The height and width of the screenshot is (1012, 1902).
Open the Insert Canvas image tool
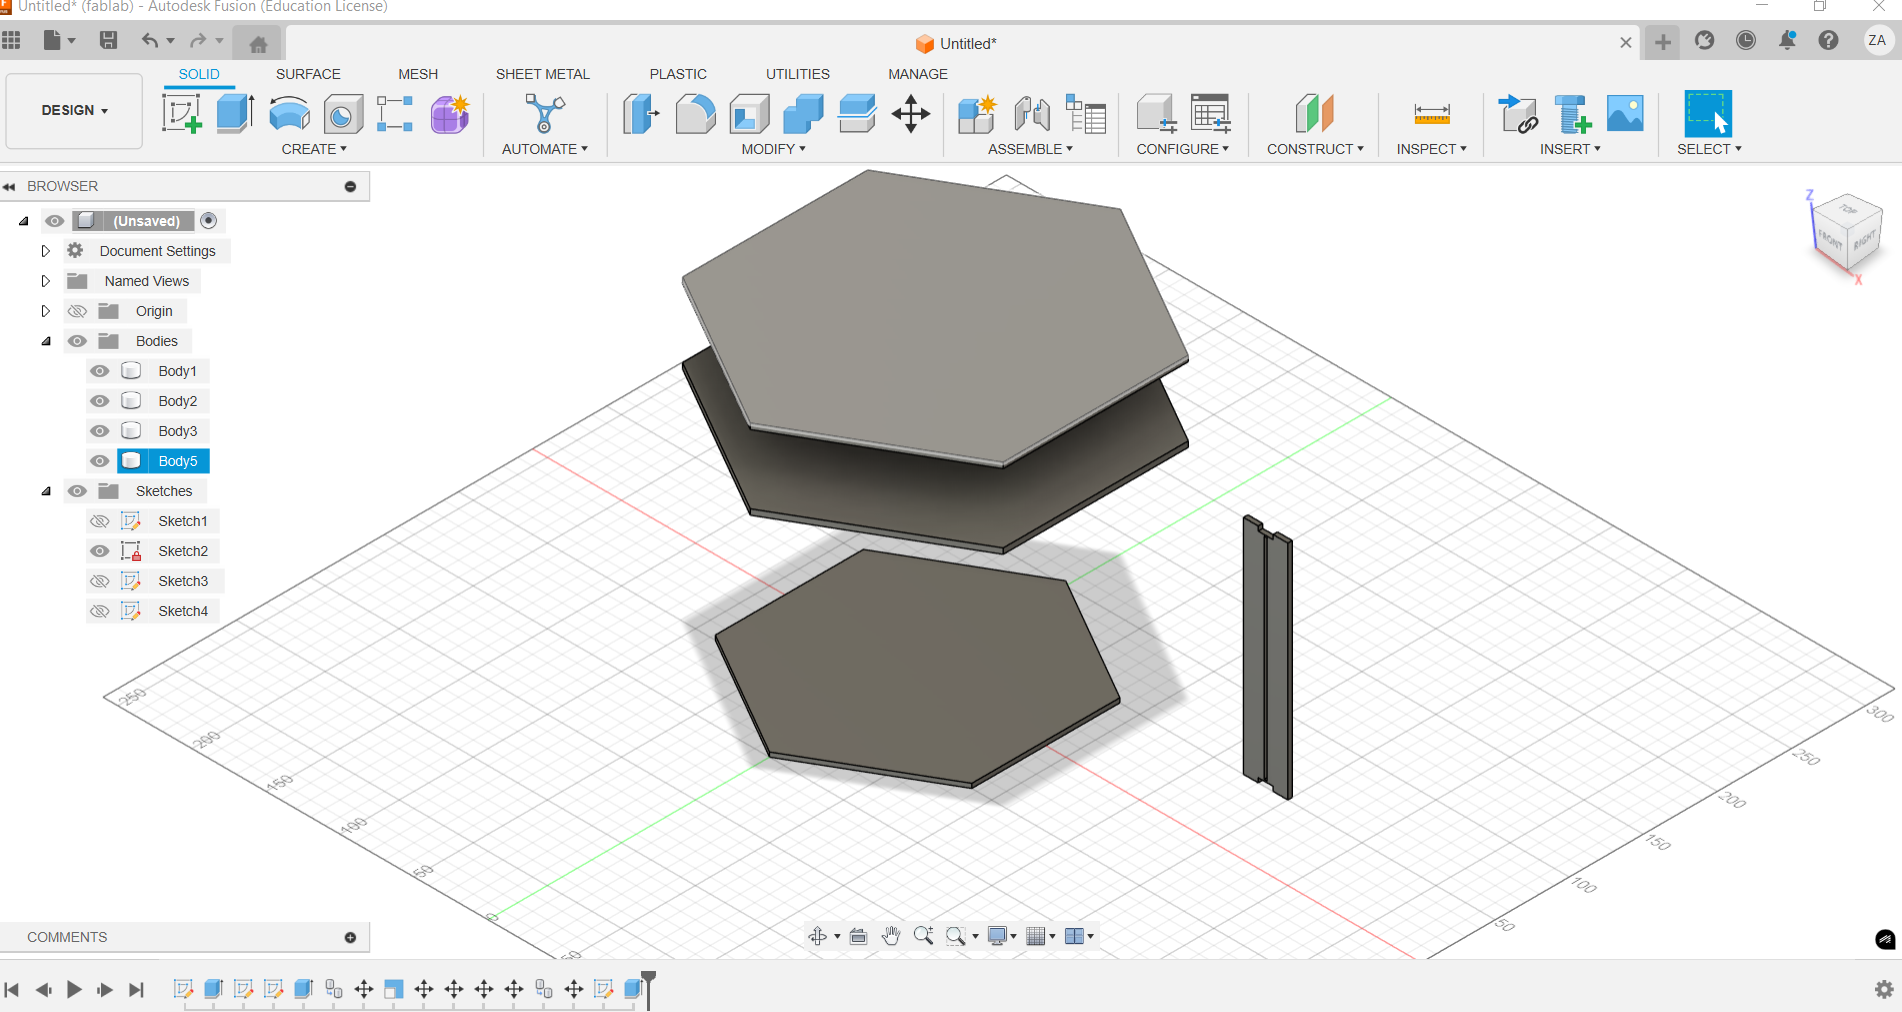pos(1625,114)
